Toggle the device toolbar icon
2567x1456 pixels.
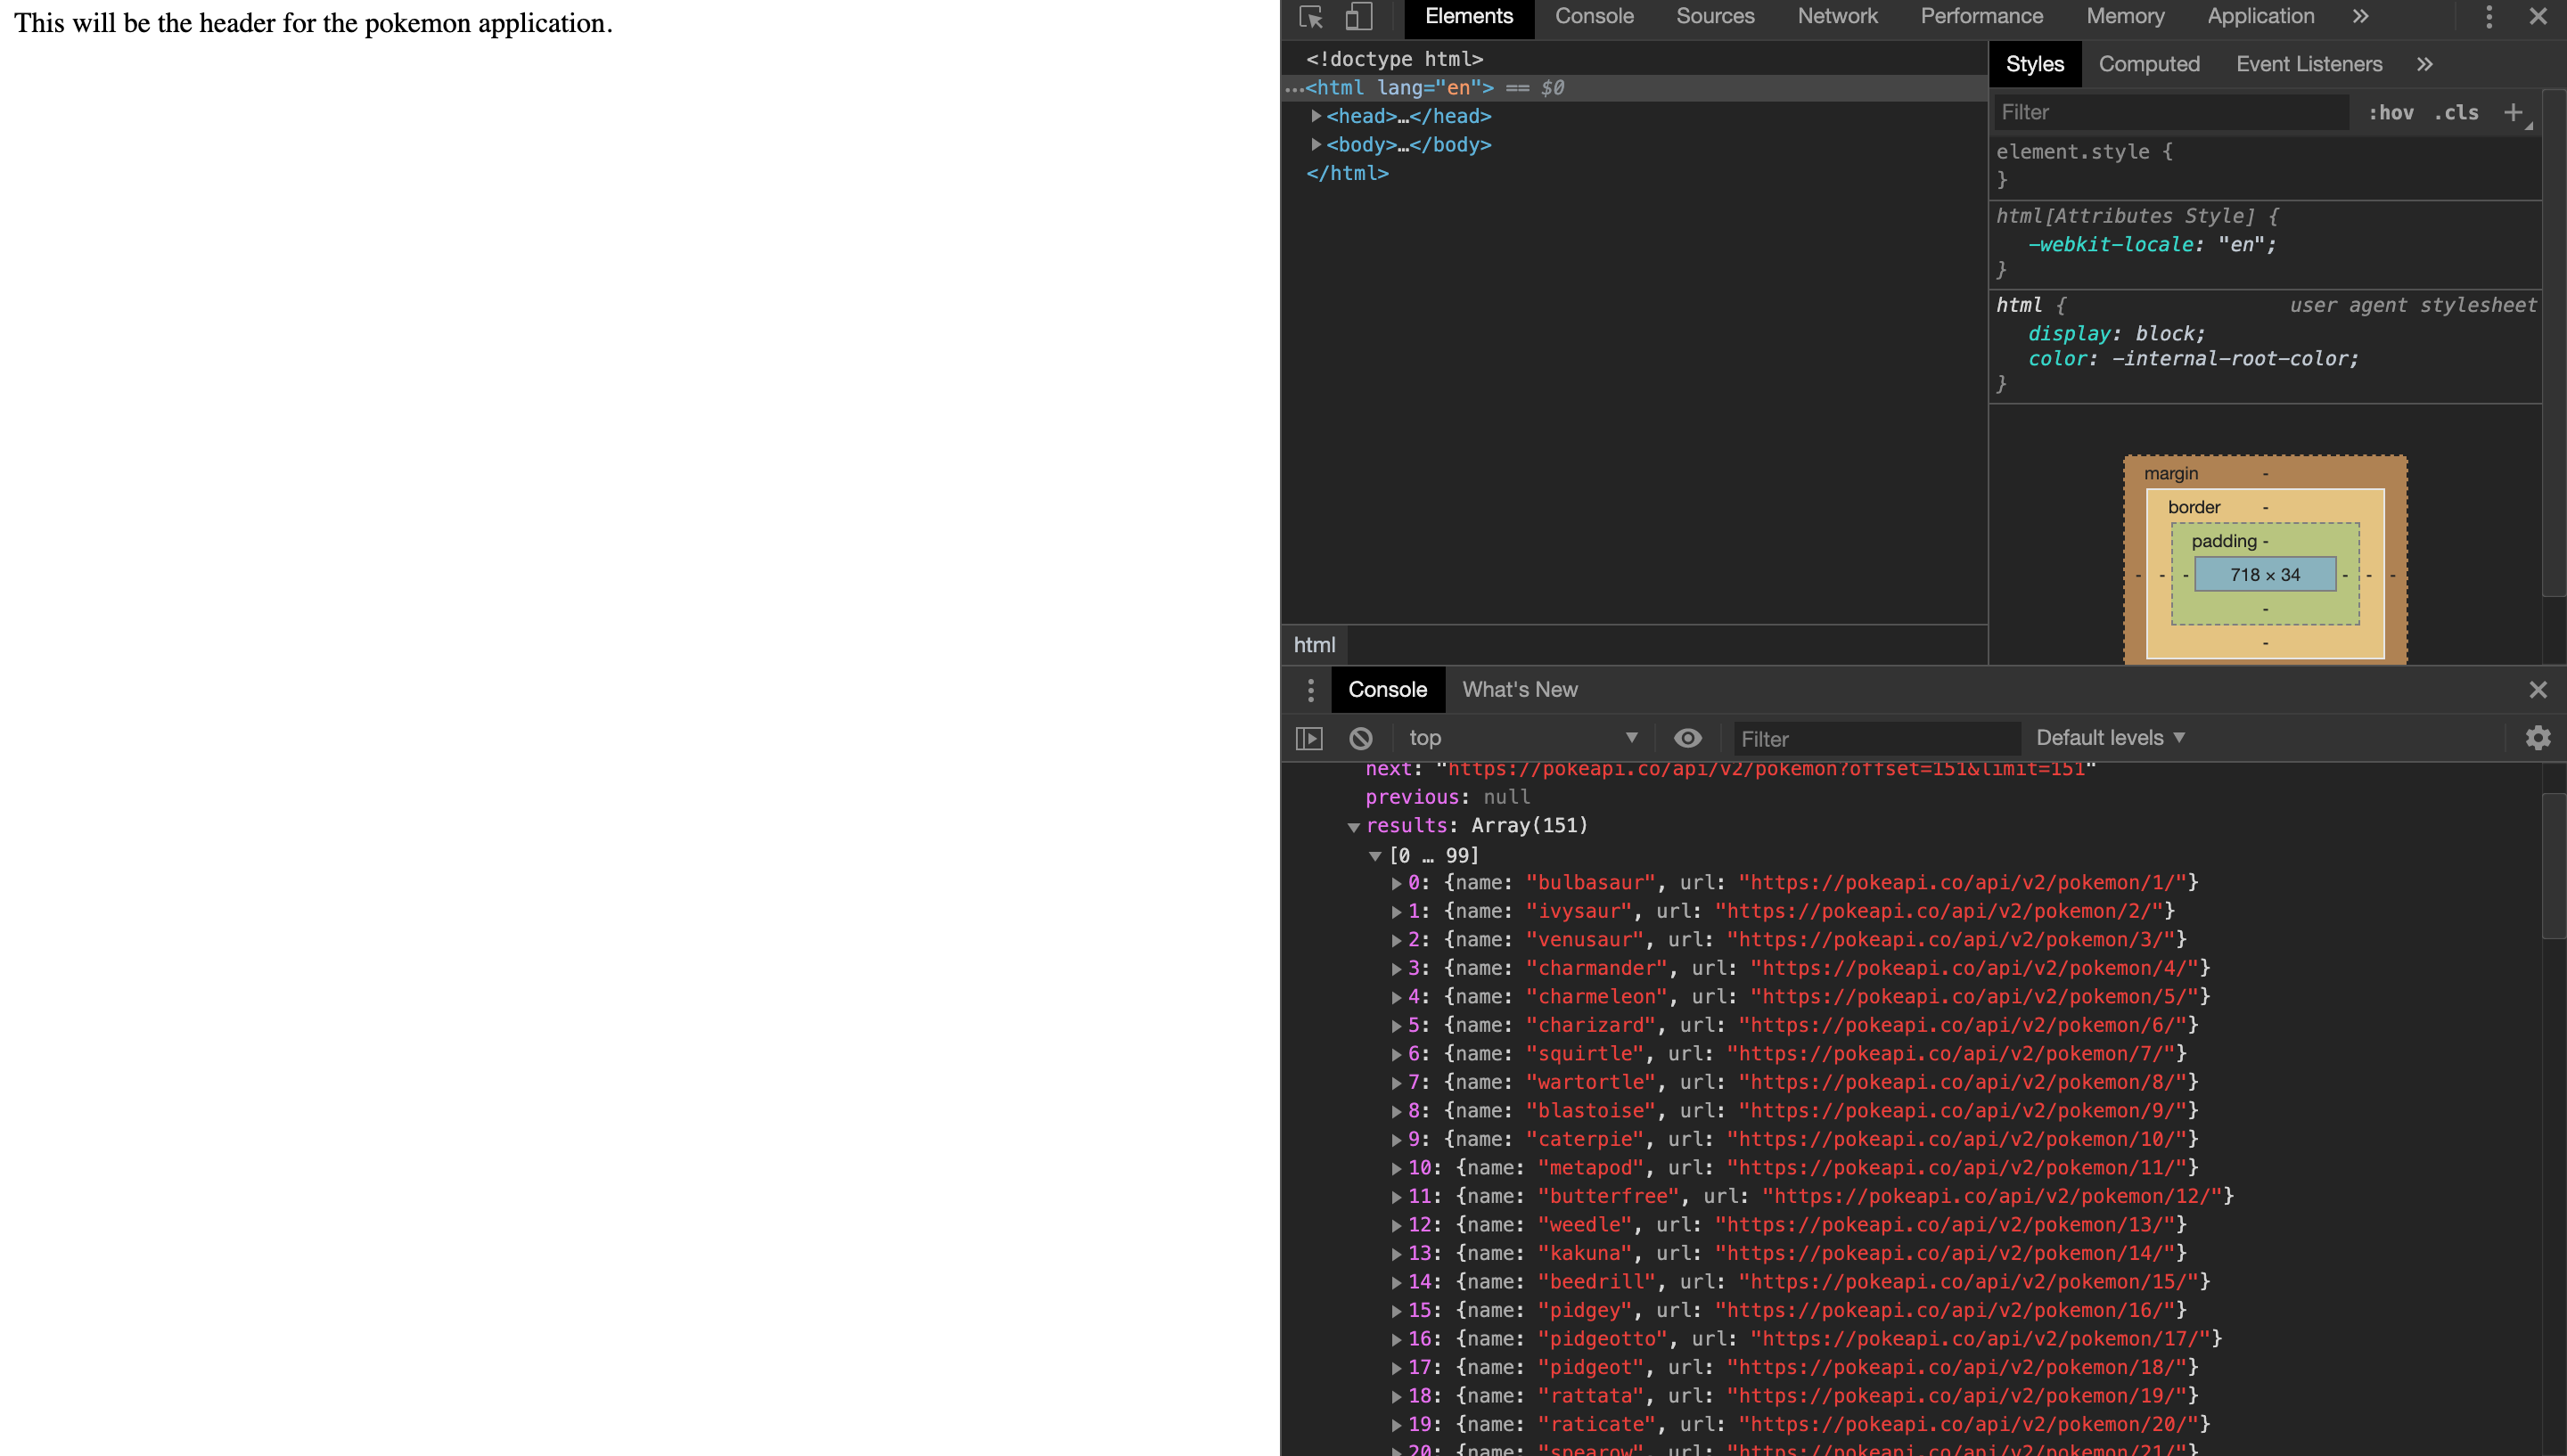click(x=1358, y=17)
